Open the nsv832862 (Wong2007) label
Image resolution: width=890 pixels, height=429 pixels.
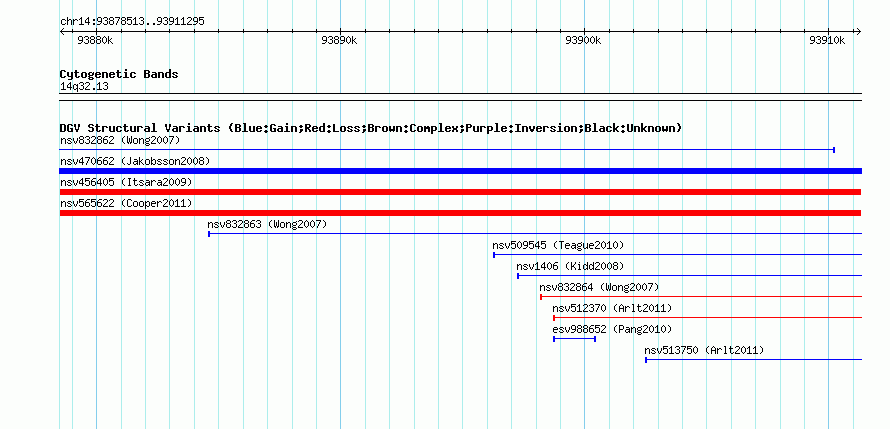120,140
